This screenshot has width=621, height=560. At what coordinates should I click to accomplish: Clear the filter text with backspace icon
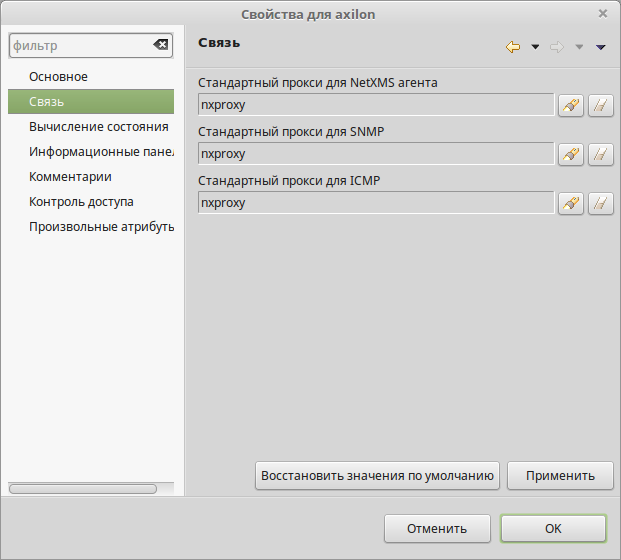pos(161,45)
